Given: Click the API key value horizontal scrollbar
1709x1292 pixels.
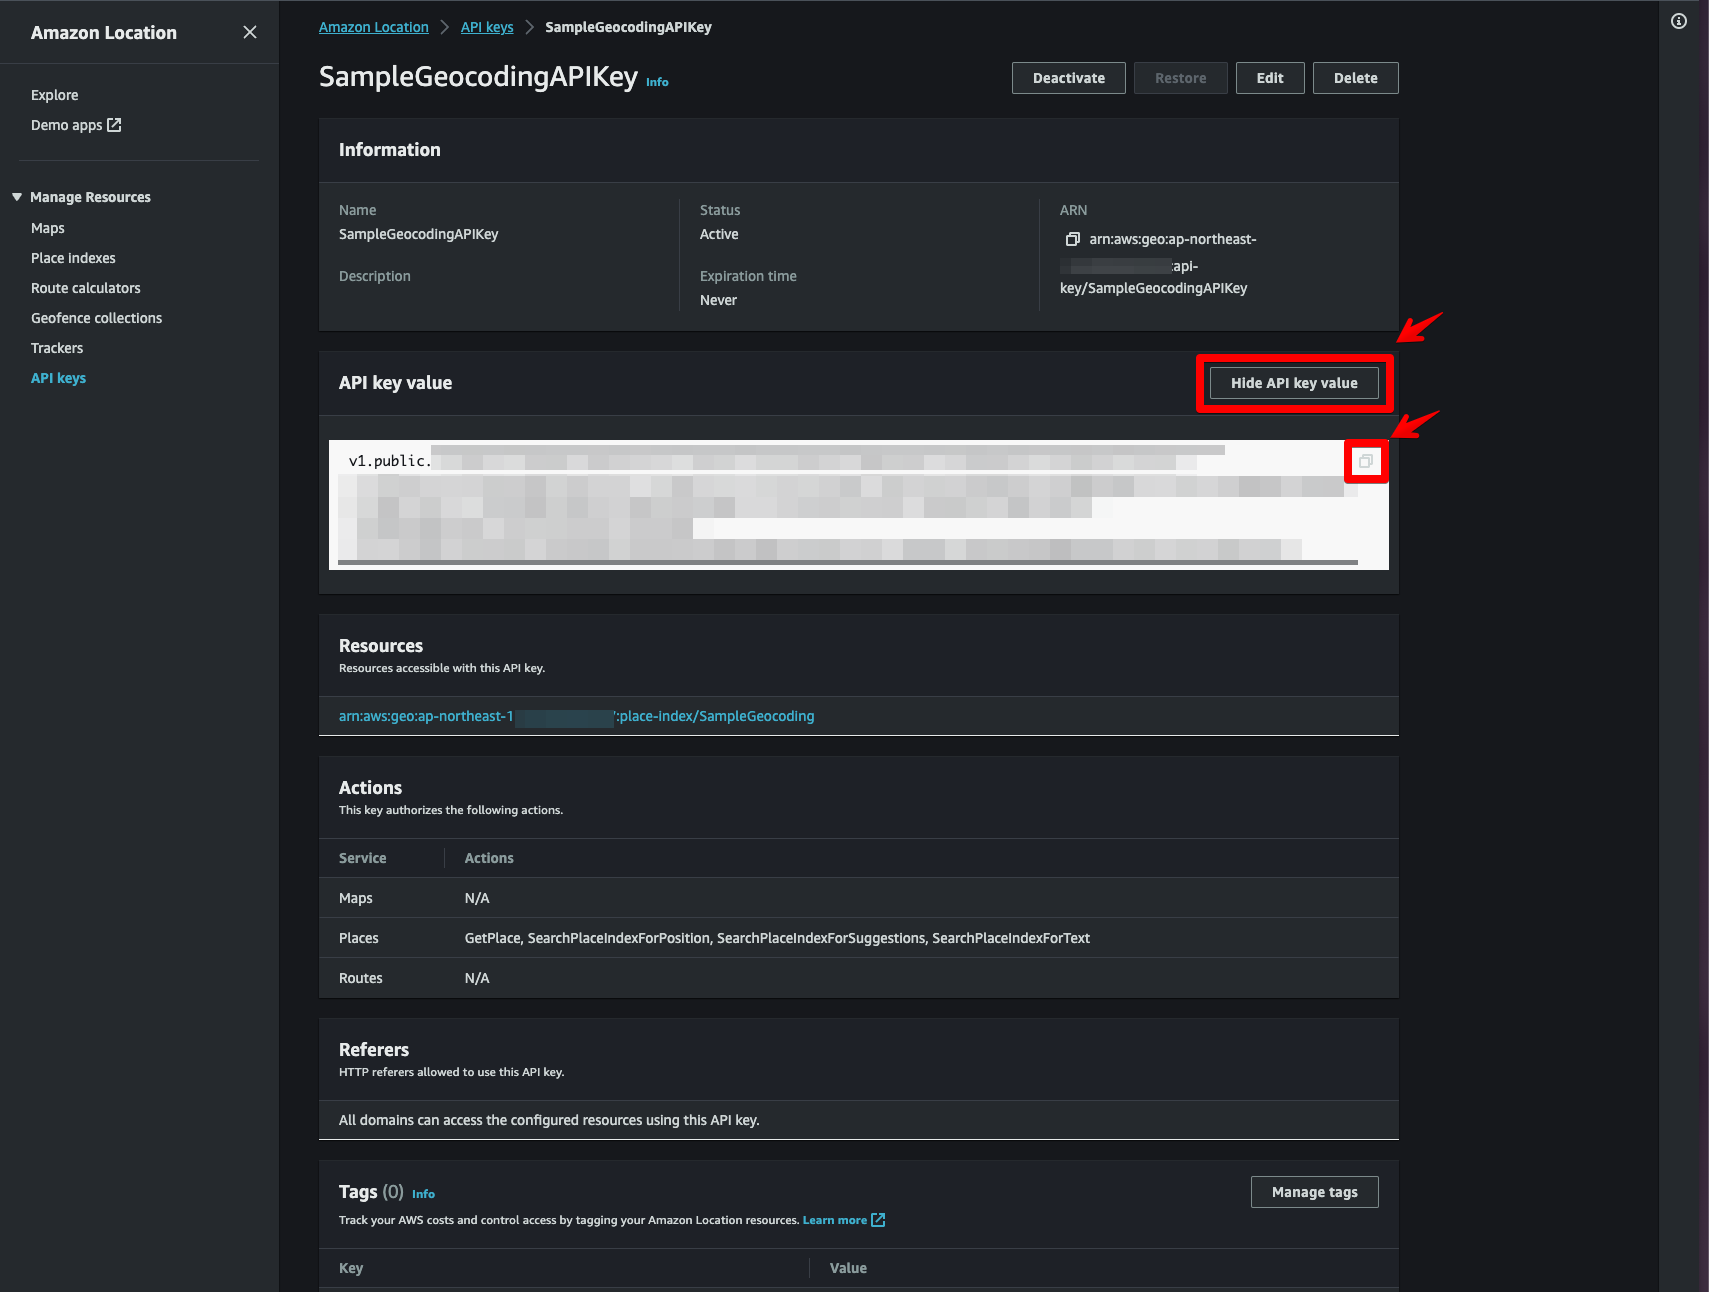Looking at the screenshot, I should click(848, 563).
